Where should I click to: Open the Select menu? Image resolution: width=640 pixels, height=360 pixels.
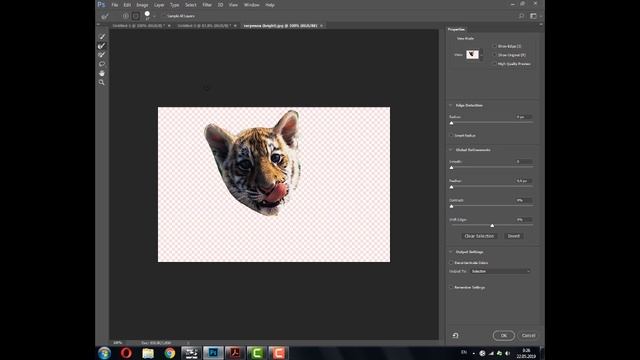[x=191, y=5]
